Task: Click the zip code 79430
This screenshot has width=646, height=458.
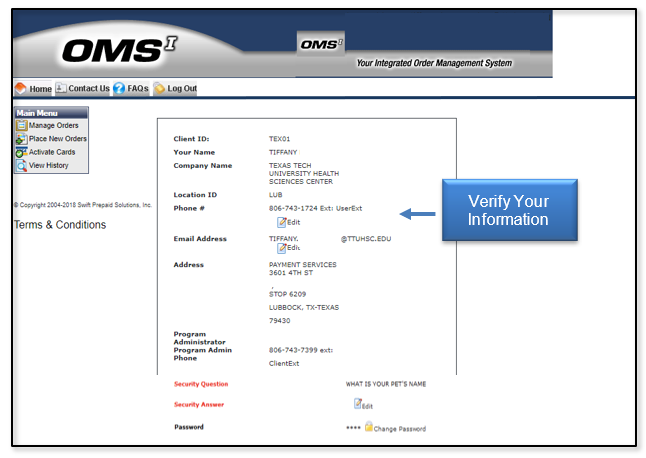Action: point(280,321)
